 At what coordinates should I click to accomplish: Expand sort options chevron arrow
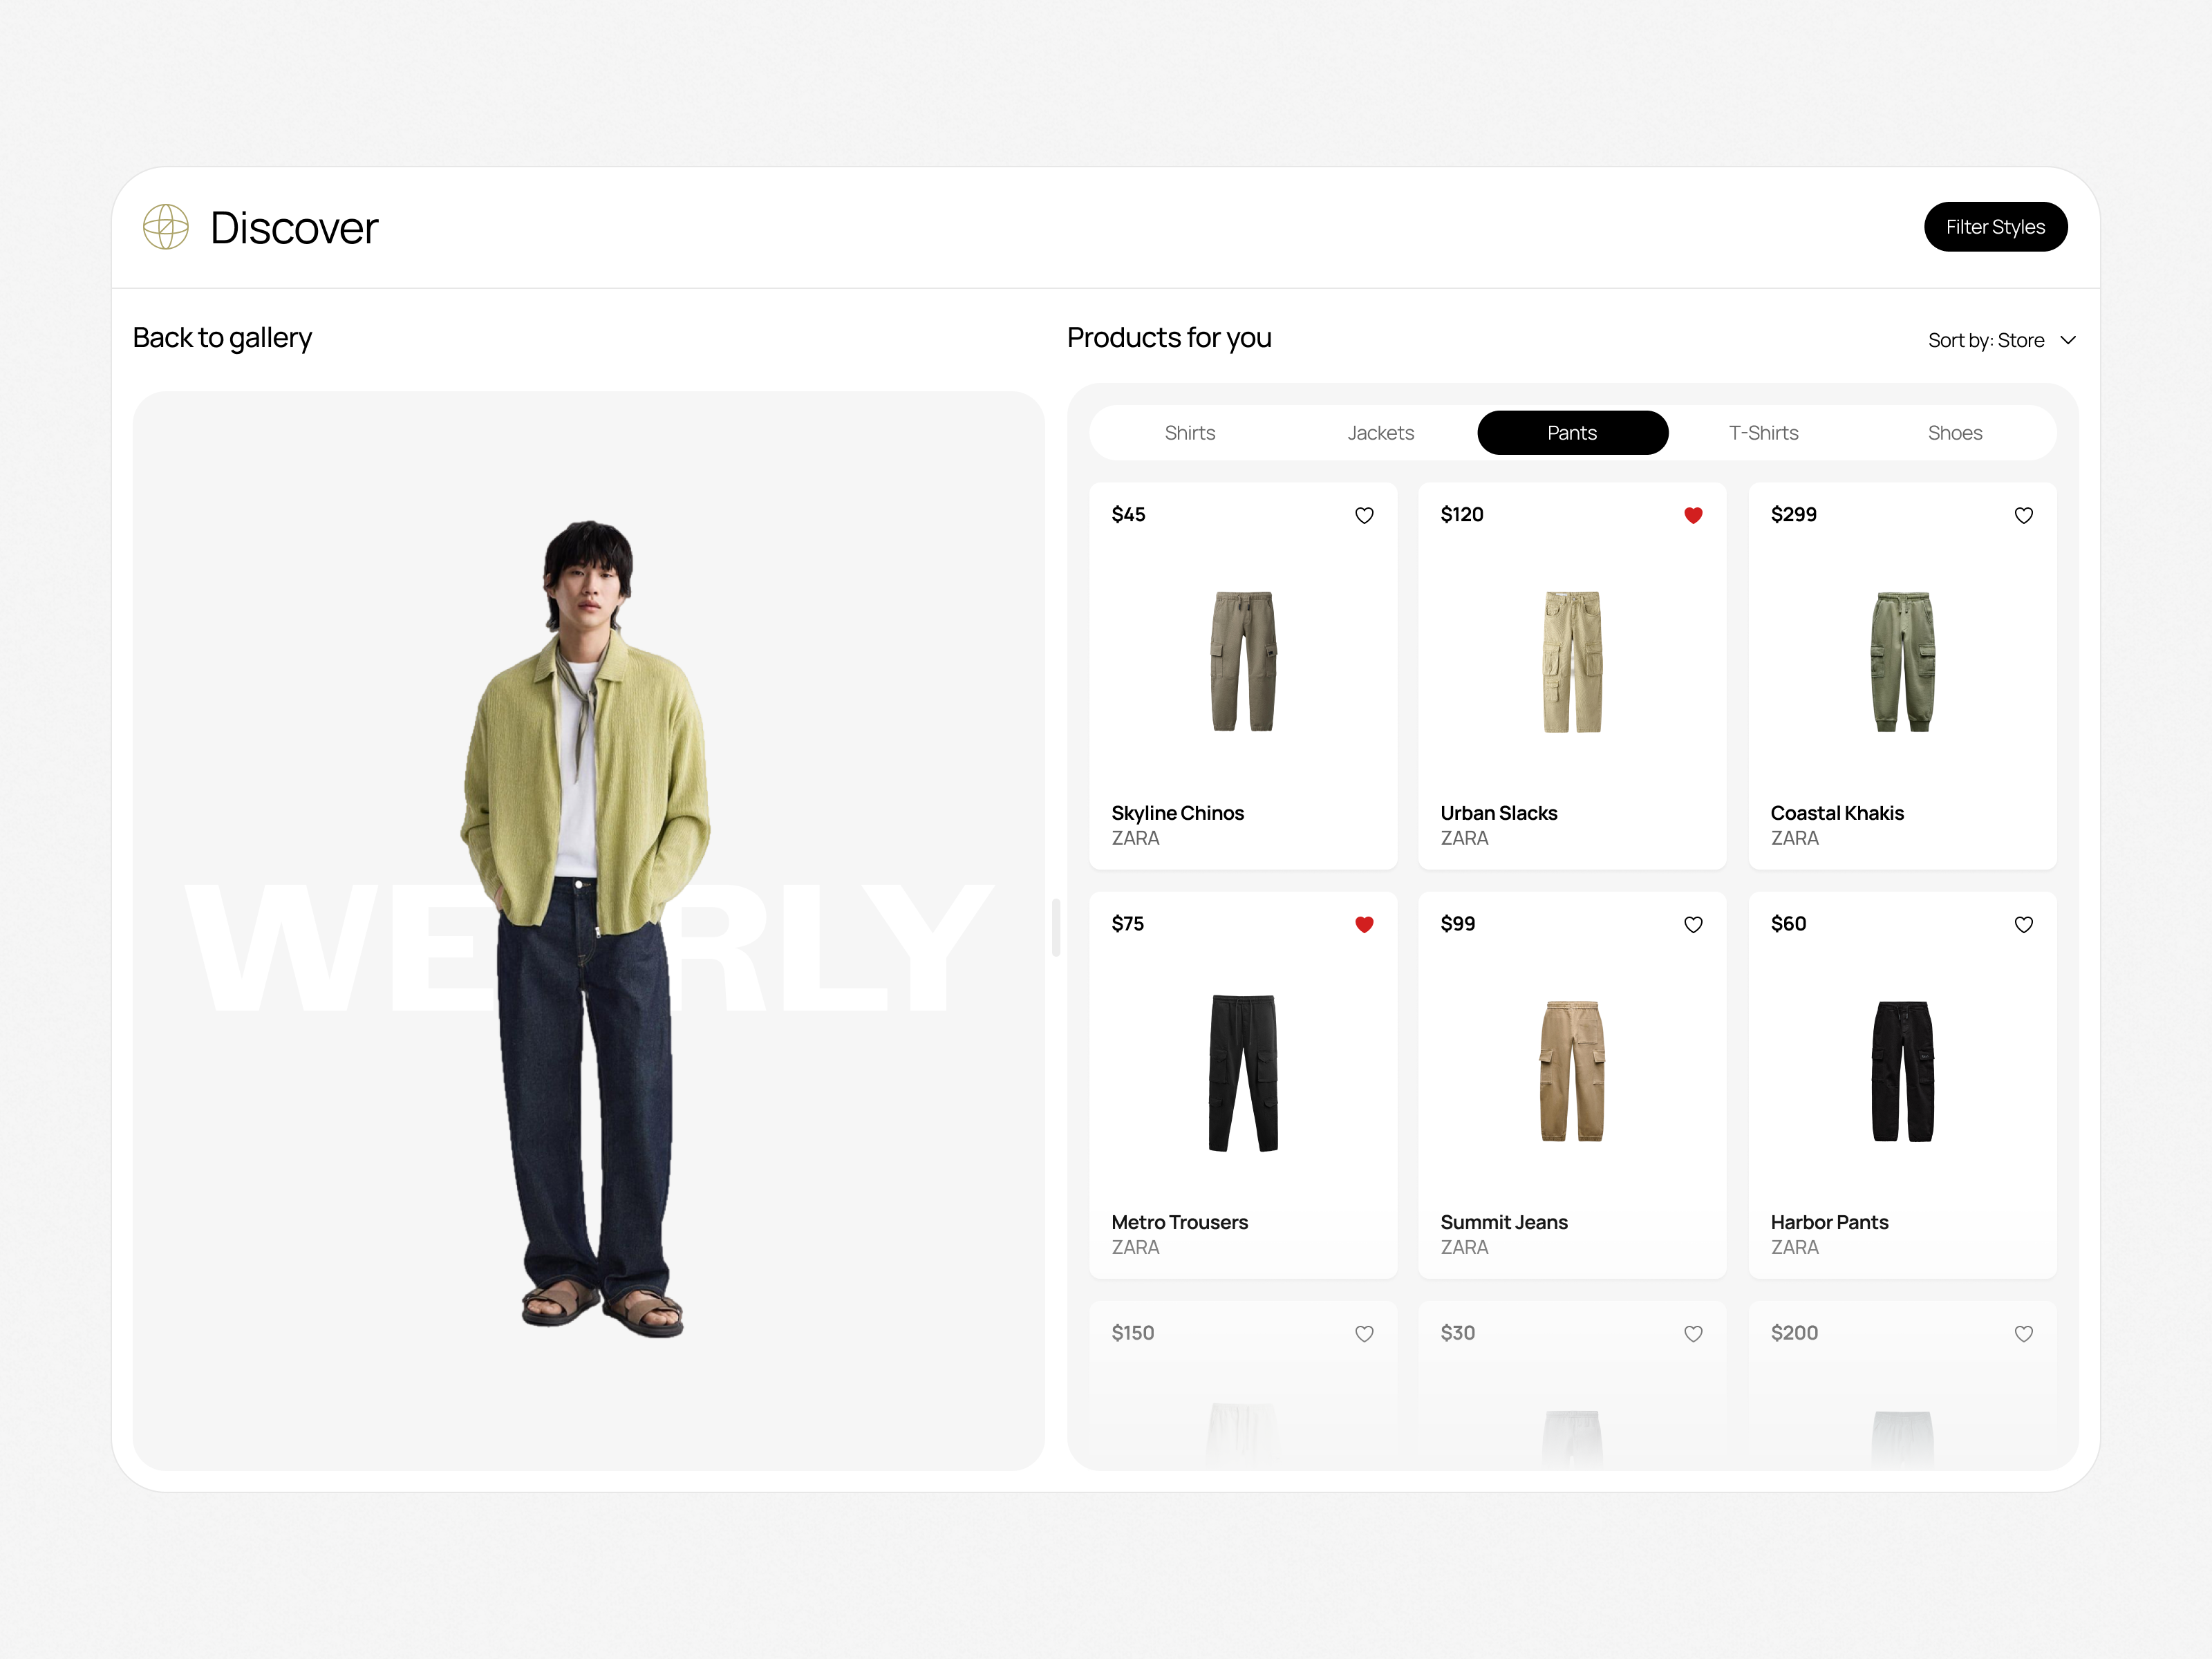tap(2068, 340)
